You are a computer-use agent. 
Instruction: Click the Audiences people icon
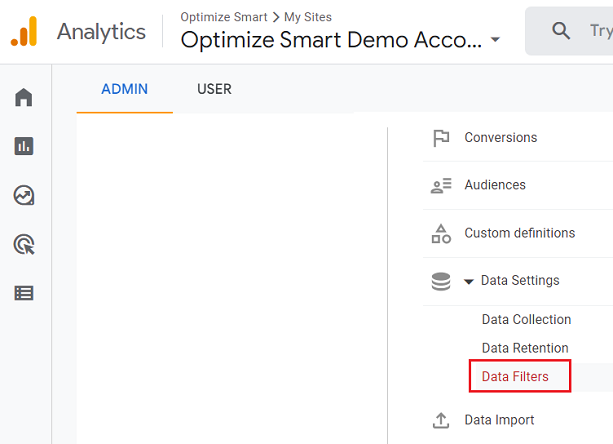(441, 185)
